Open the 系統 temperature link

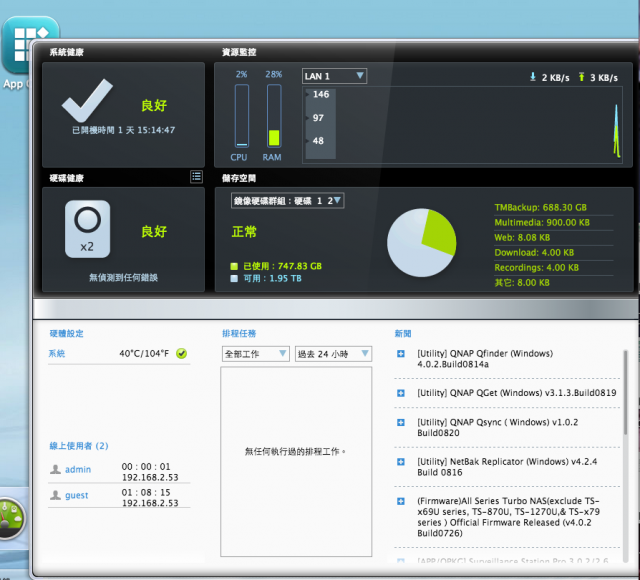pos(57,353)
